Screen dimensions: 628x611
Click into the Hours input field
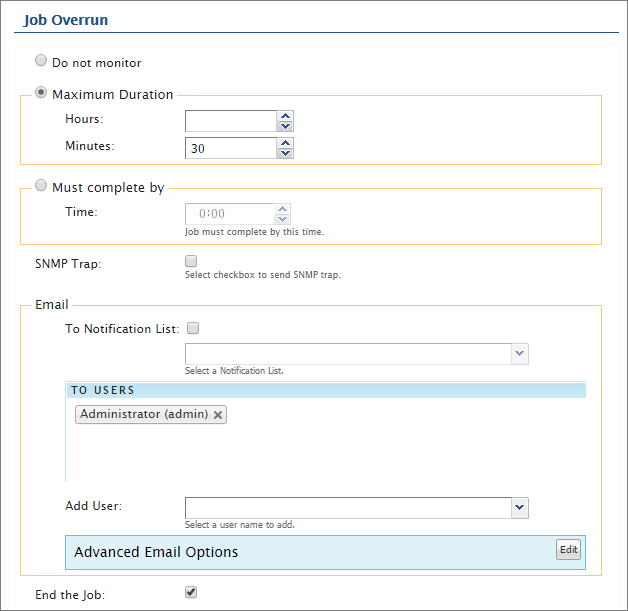[x=230, y=121]
